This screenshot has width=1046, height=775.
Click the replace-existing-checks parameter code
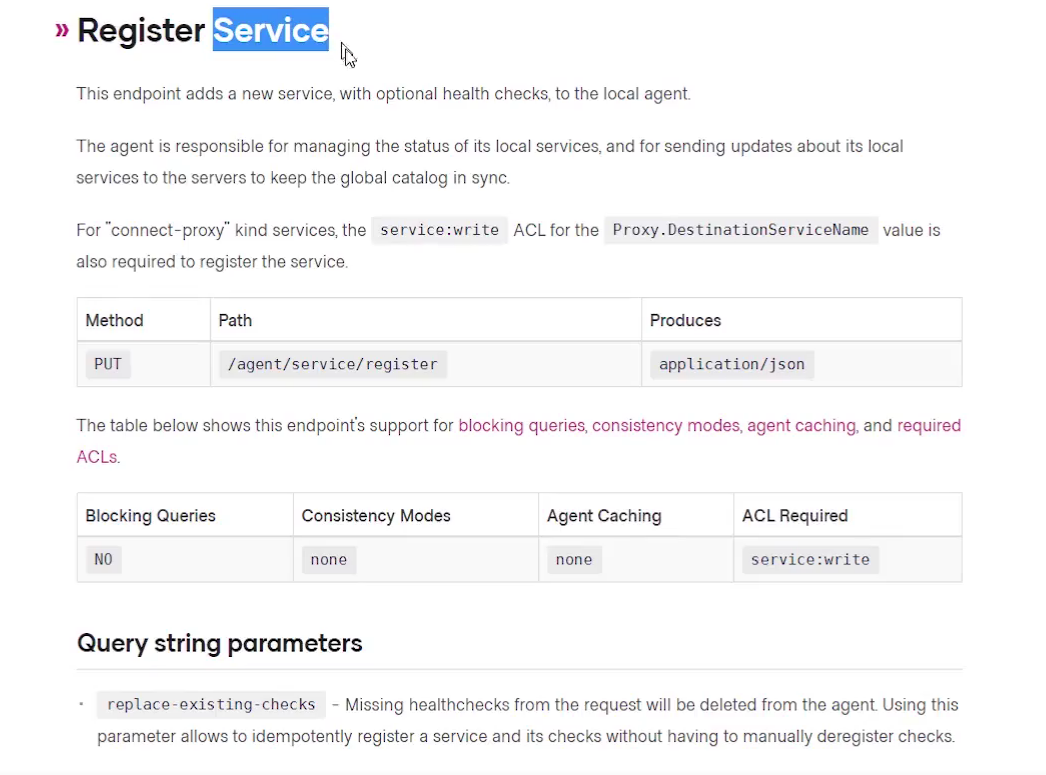[211, 705]
